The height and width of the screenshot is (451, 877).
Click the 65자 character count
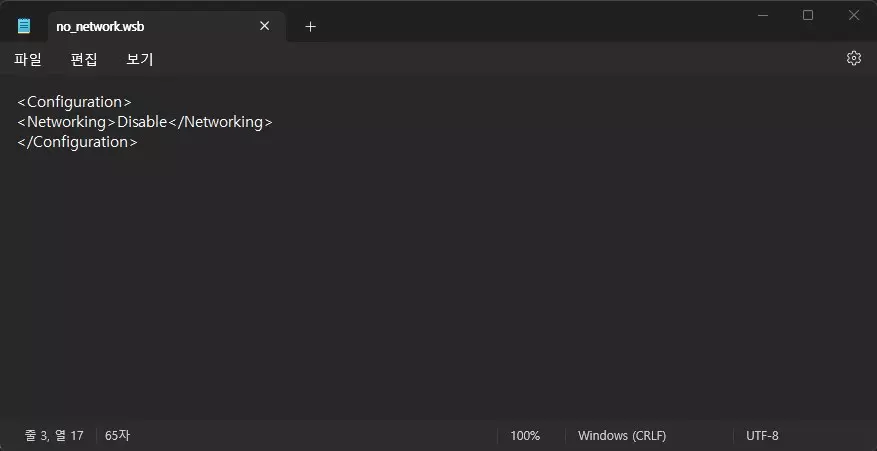coord(117,435)
